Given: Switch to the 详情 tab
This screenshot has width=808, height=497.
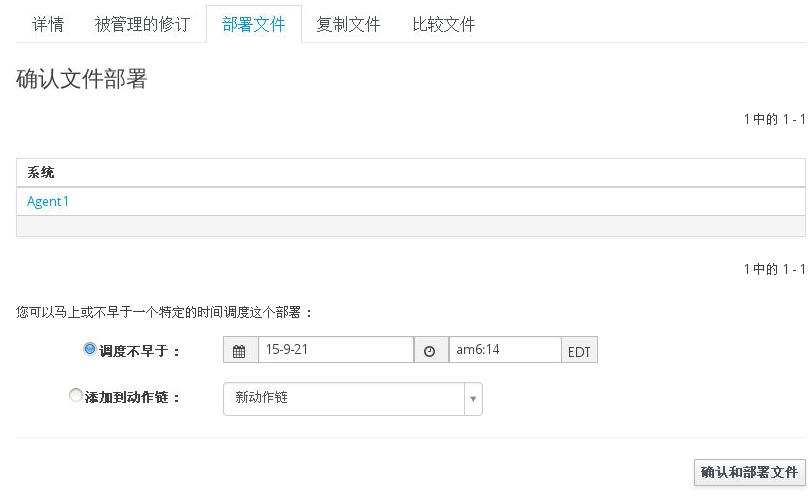Looking at the screenshot, I should point(48,24).
